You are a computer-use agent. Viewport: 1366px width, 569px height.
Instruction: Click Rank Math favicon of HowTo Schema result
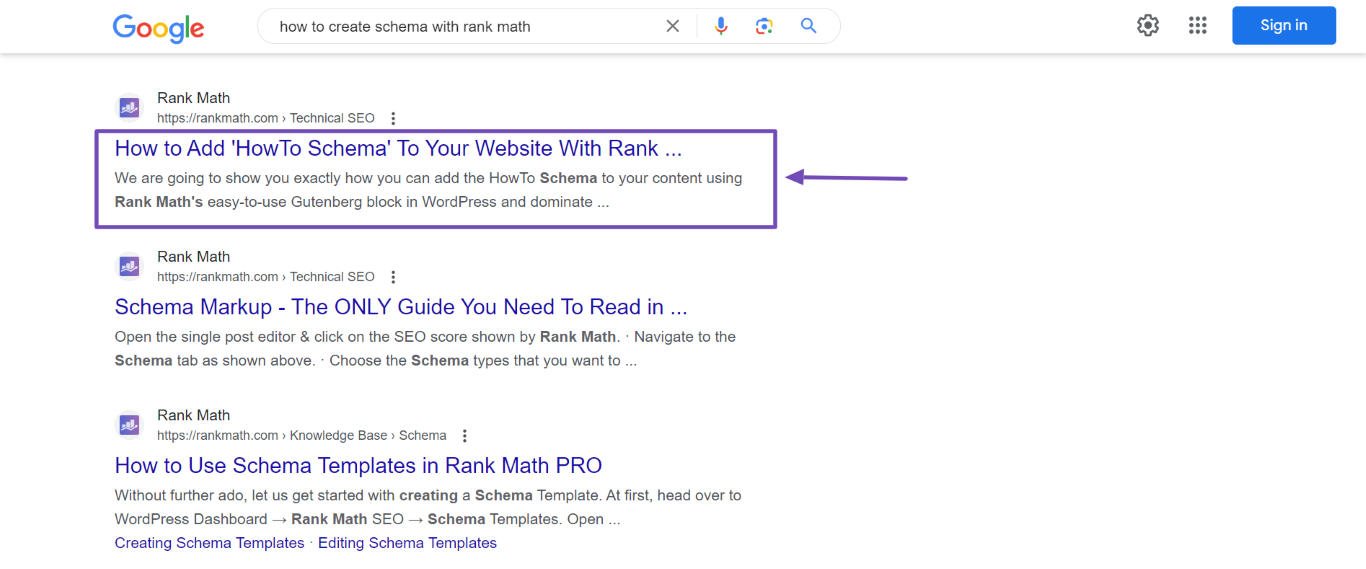(129, 107)
